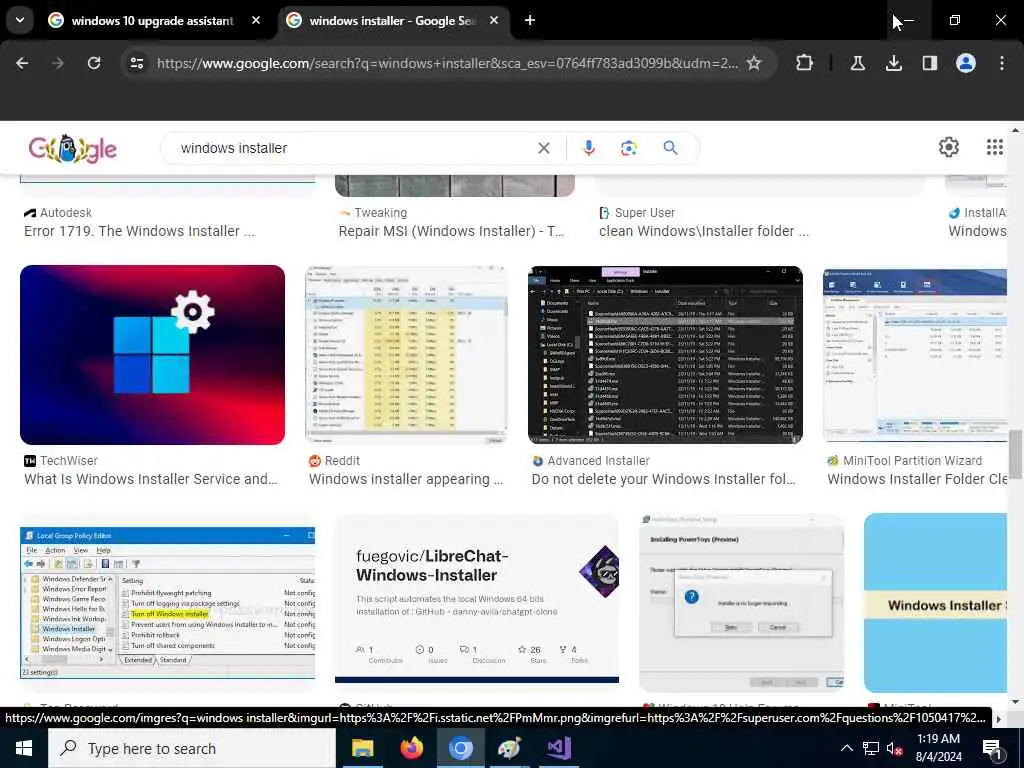
Task: View site information icon in address bar
Action: [x=137, y=63]
